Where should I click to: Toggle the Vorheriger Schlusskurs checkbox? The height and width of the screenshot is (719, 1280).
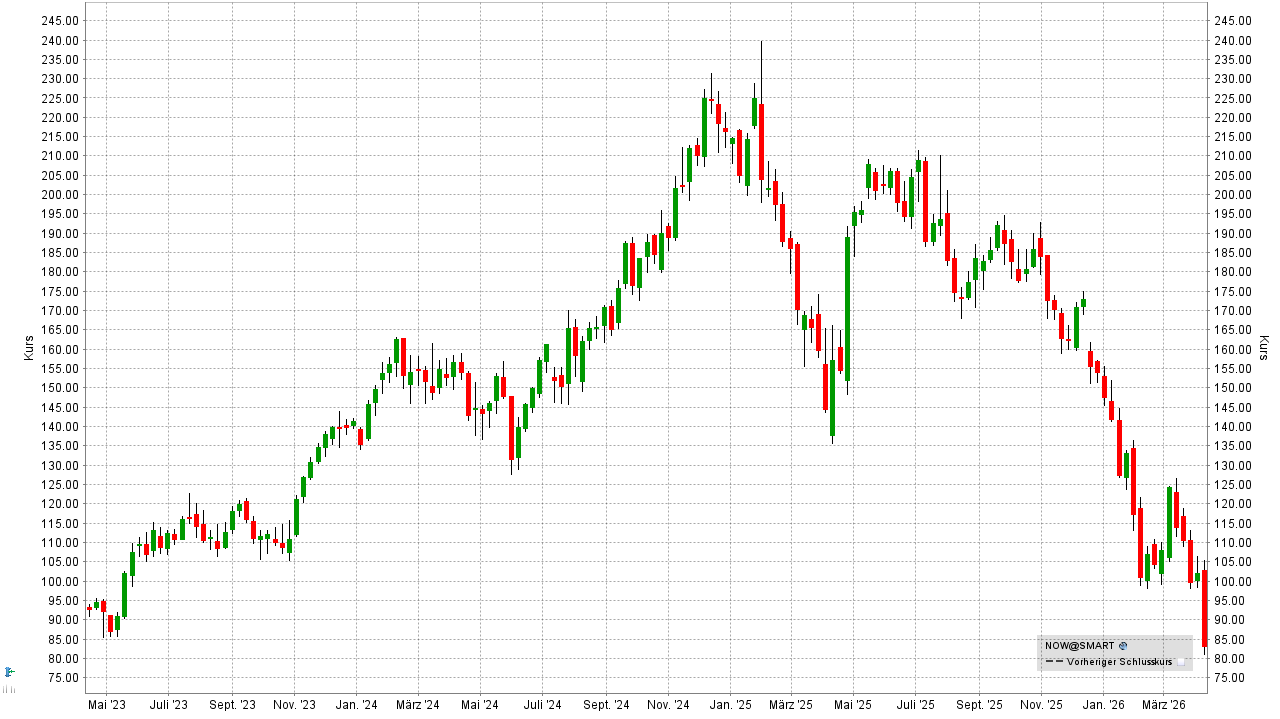coord(1181,662)
